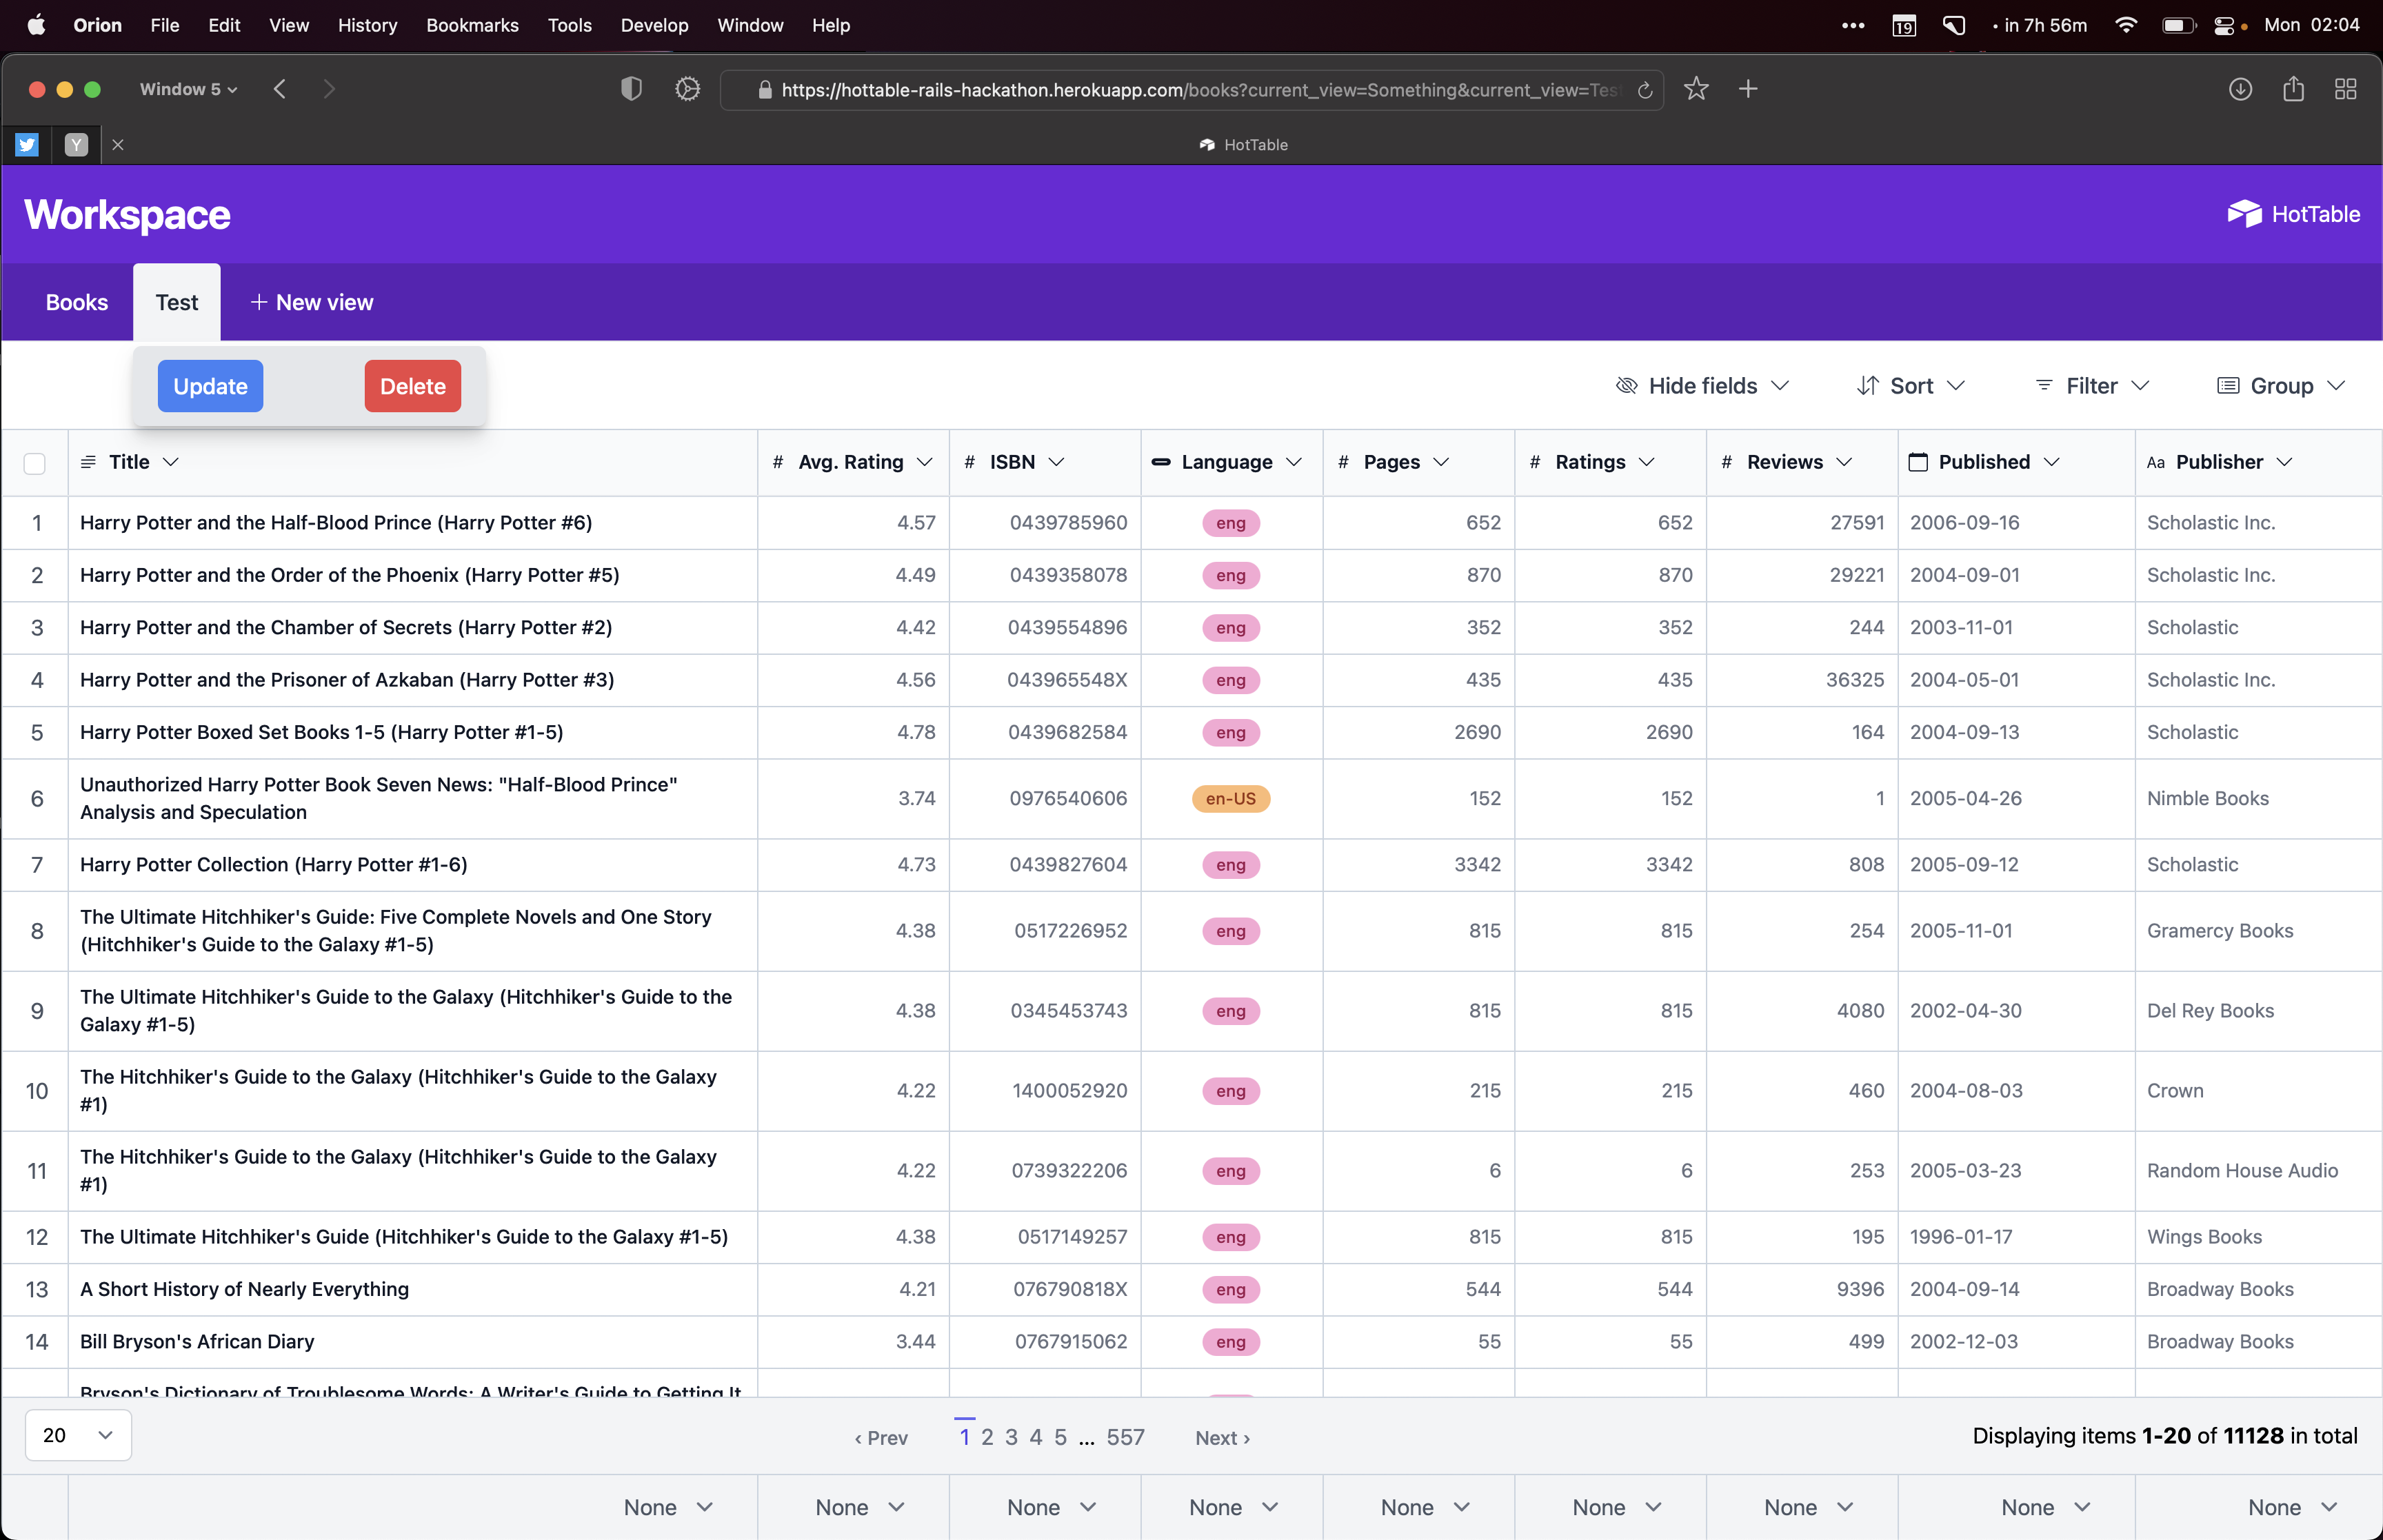Reload page using the refresh icon

[1645, 90]
